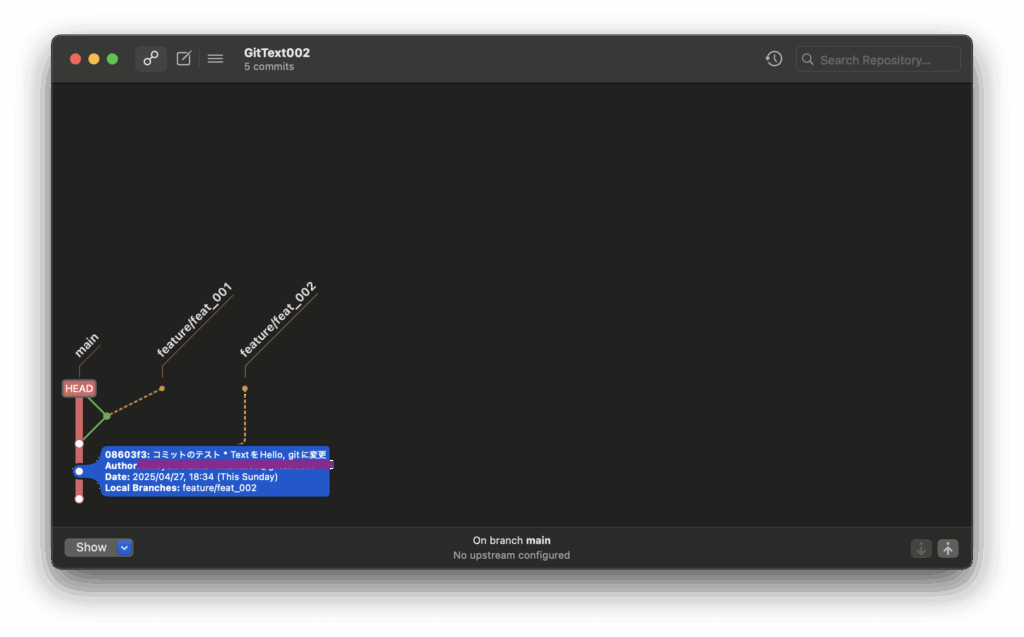
Task: Push with the up-arrow button
Action: click(948, 549)
